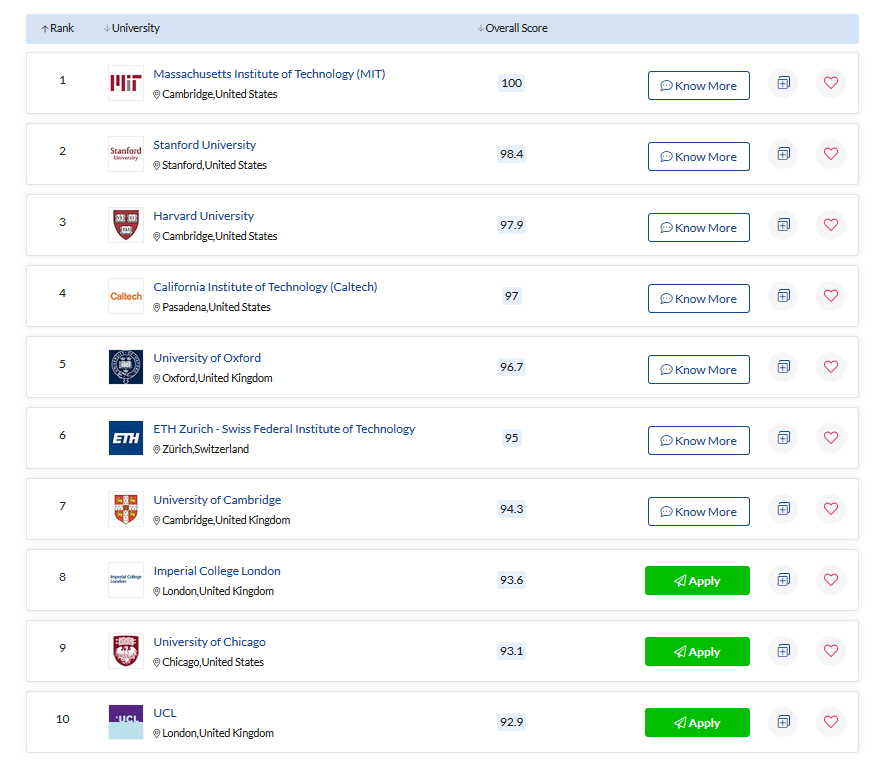
Task: Favorite University of Oxford with heart icon
Action: point(831,367)
